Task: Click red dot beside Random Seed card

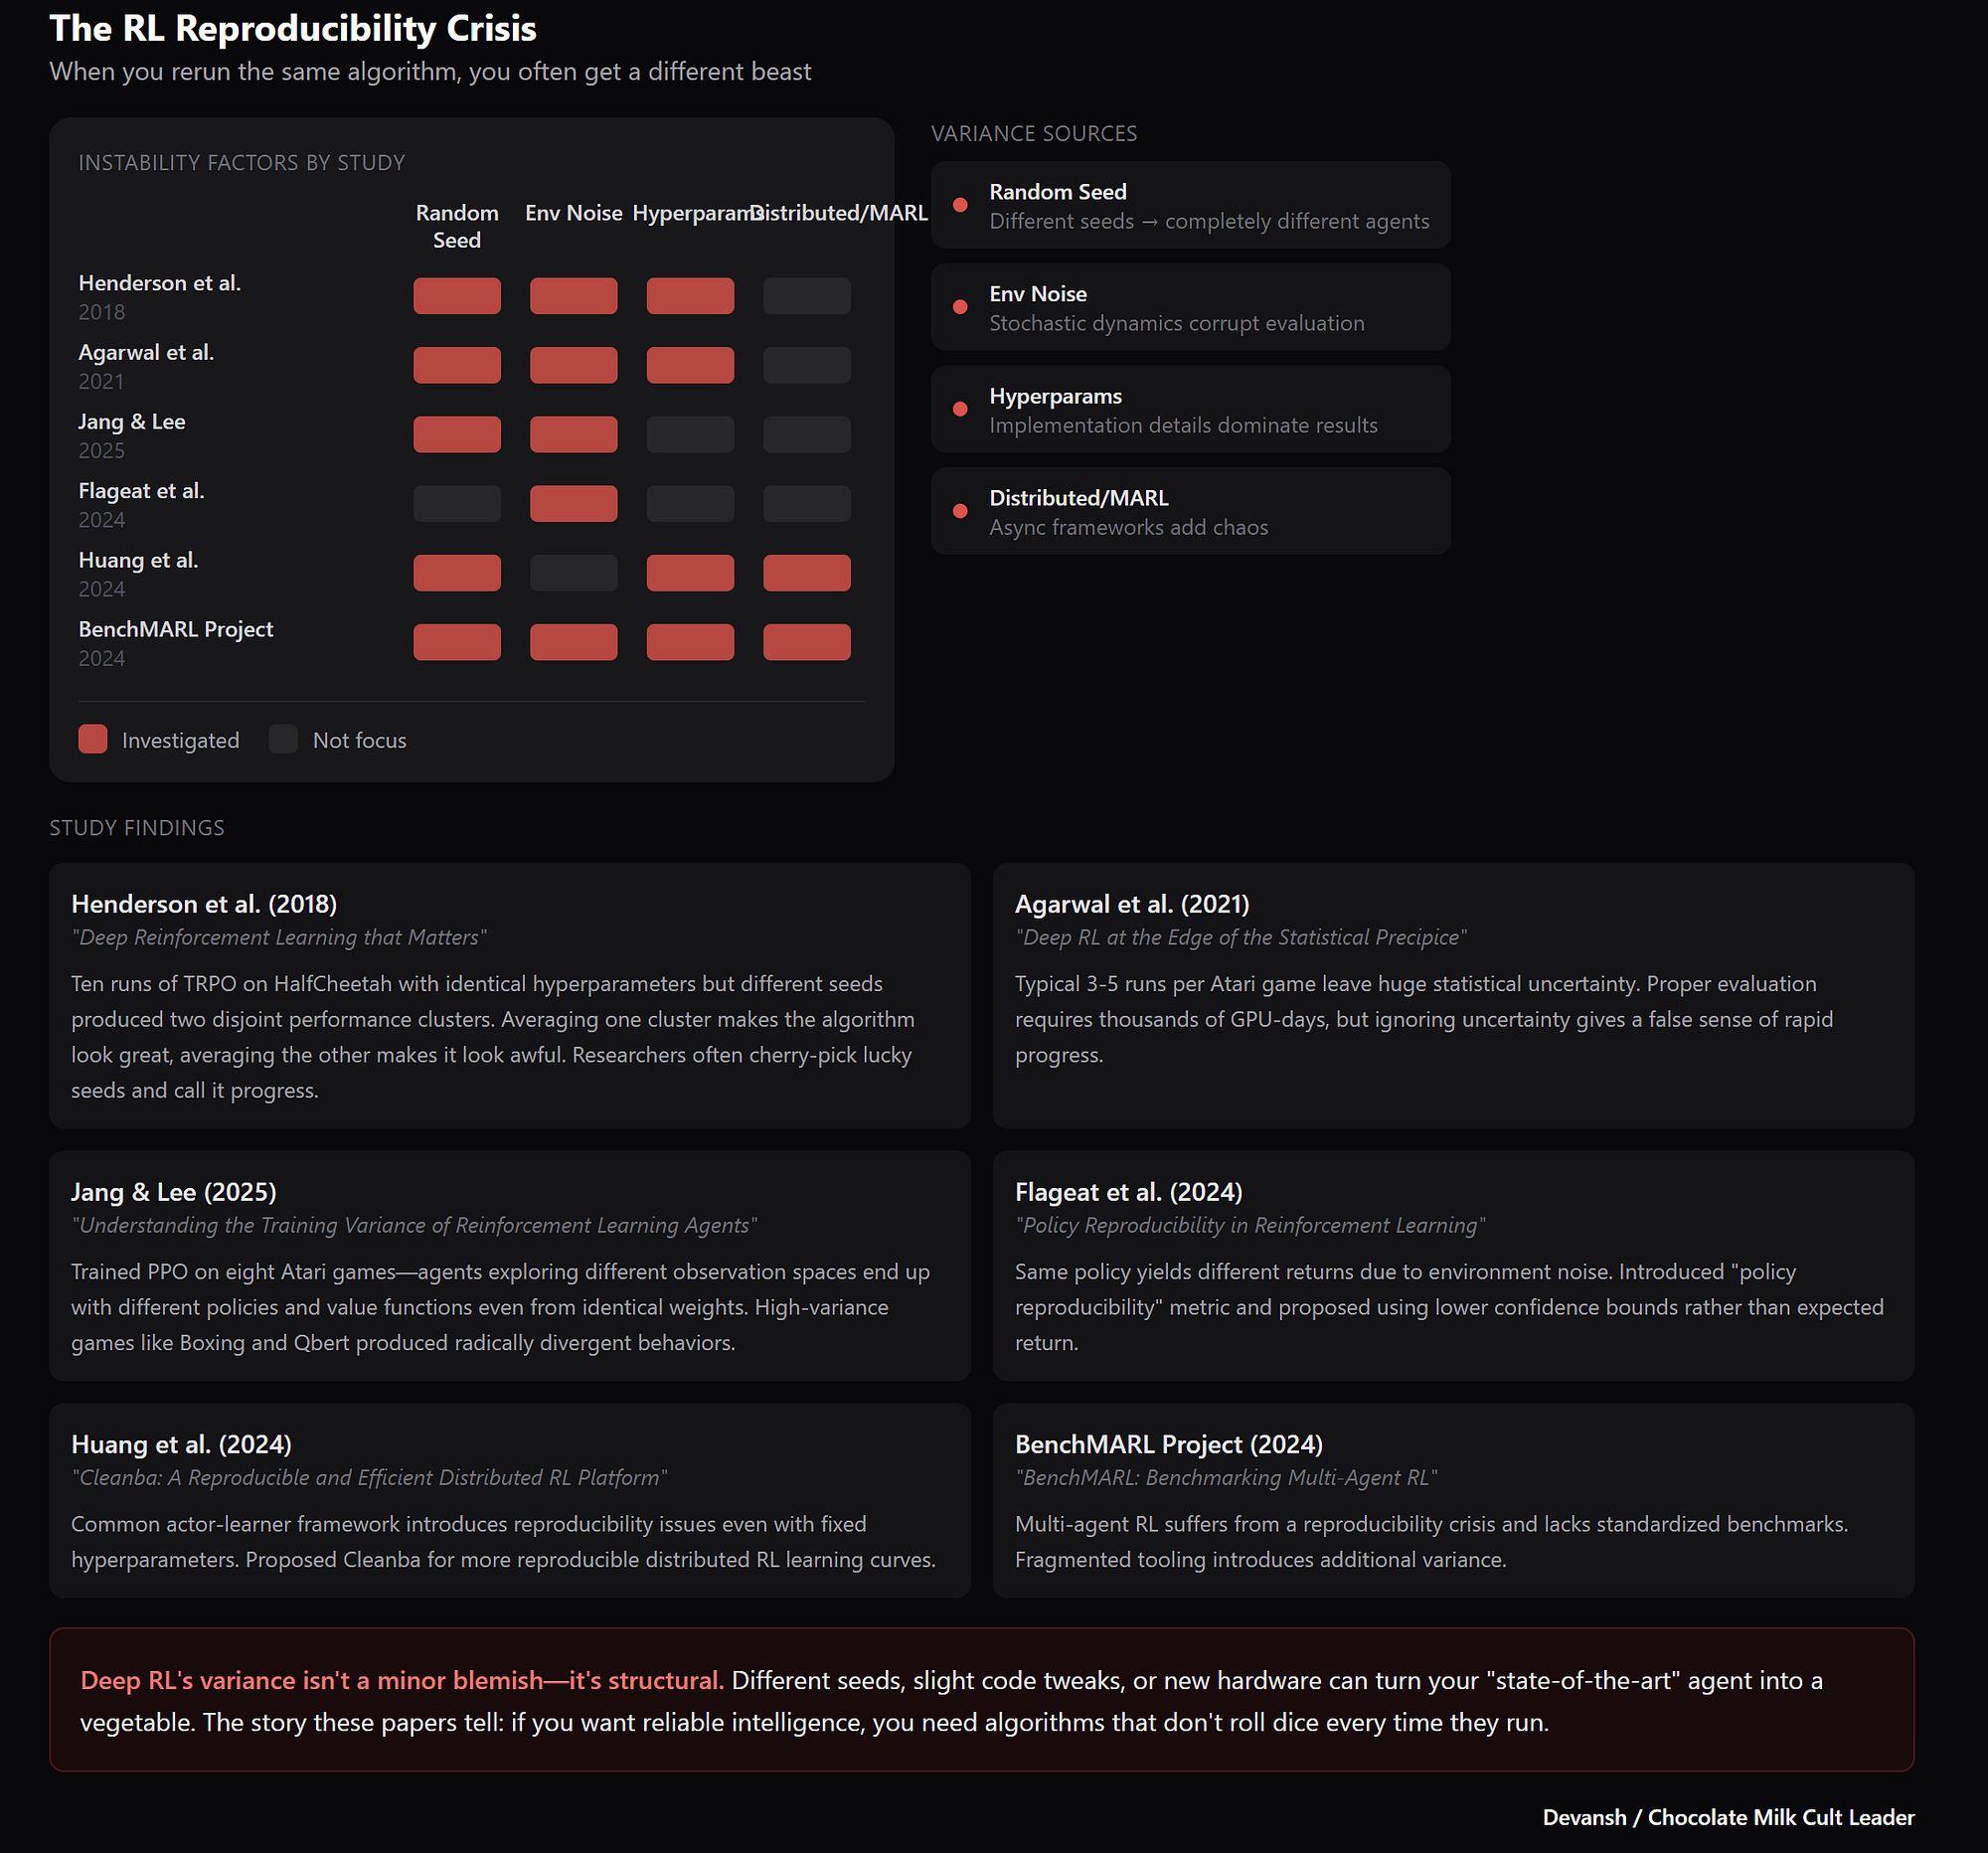Action: pos(960,205)
